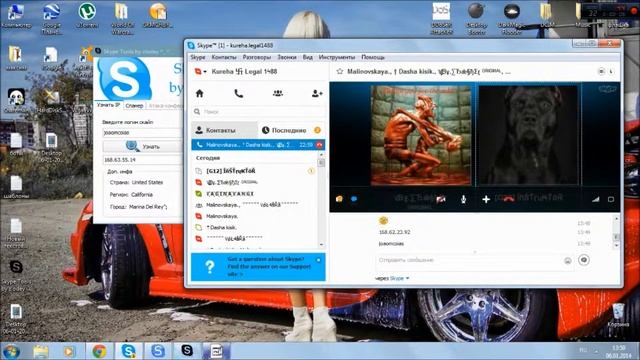Open Chrome from the taskbar
This screenshot has height=360, width=640.
tap(99, 351)
